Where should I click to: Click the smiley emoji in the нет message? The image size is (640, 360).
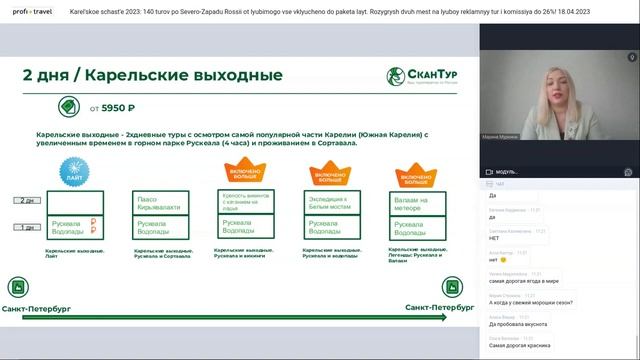click(503, 260)
